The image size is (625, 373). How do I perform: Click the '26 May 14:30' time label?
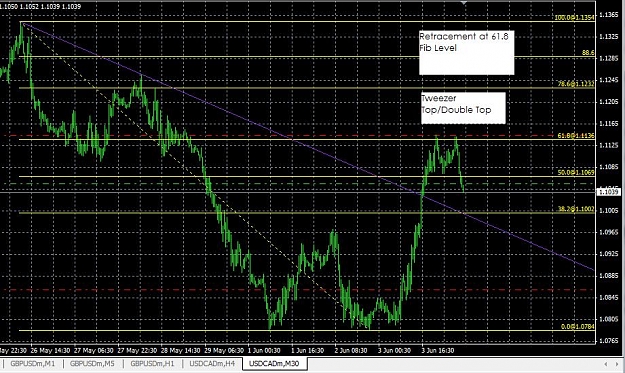pos(50,351)
